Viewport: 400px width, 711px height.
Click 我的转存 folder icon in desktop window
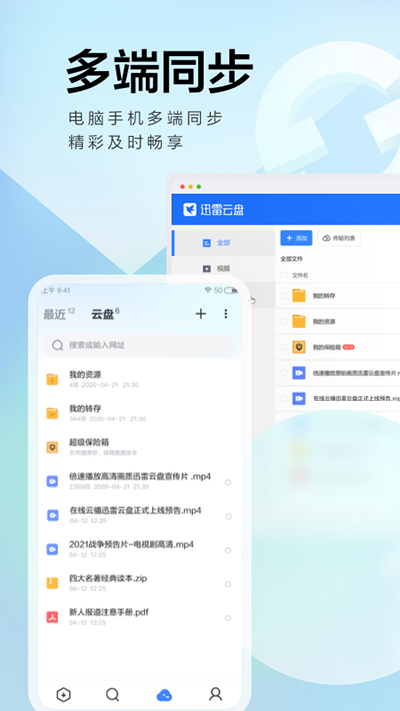coord(299,296)
